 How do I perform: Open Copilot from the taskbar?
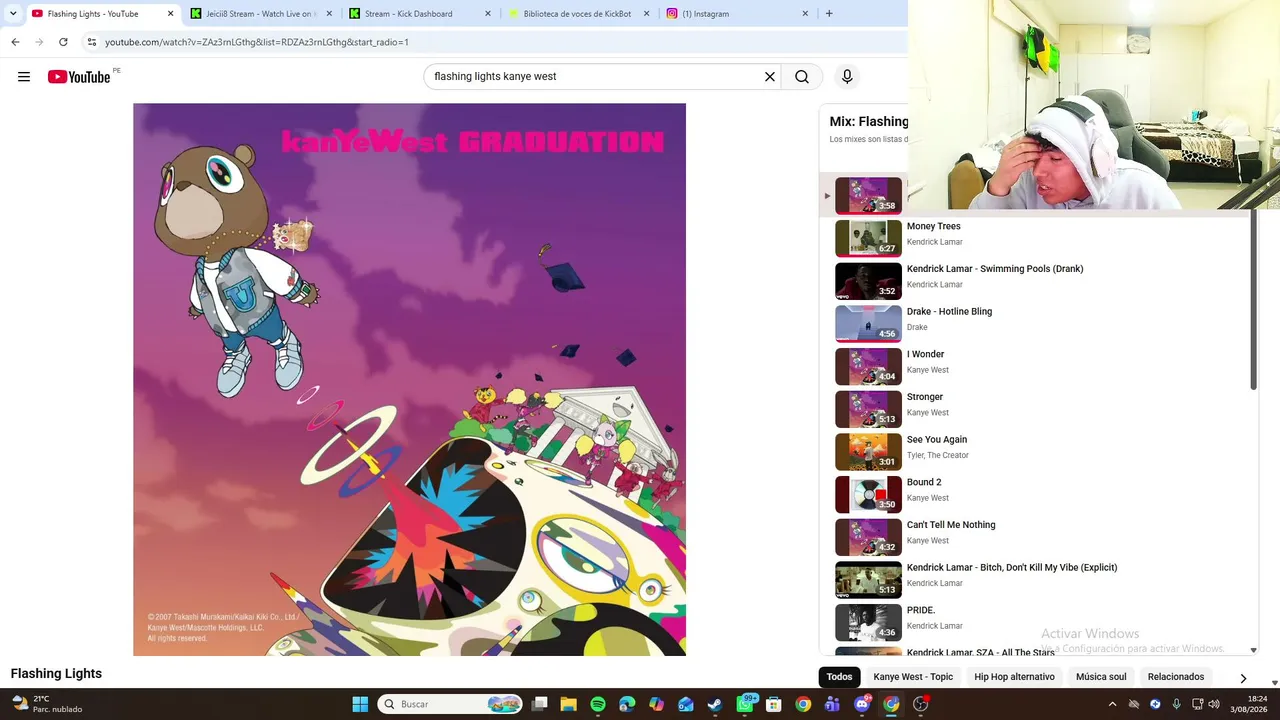coord(656,704)
